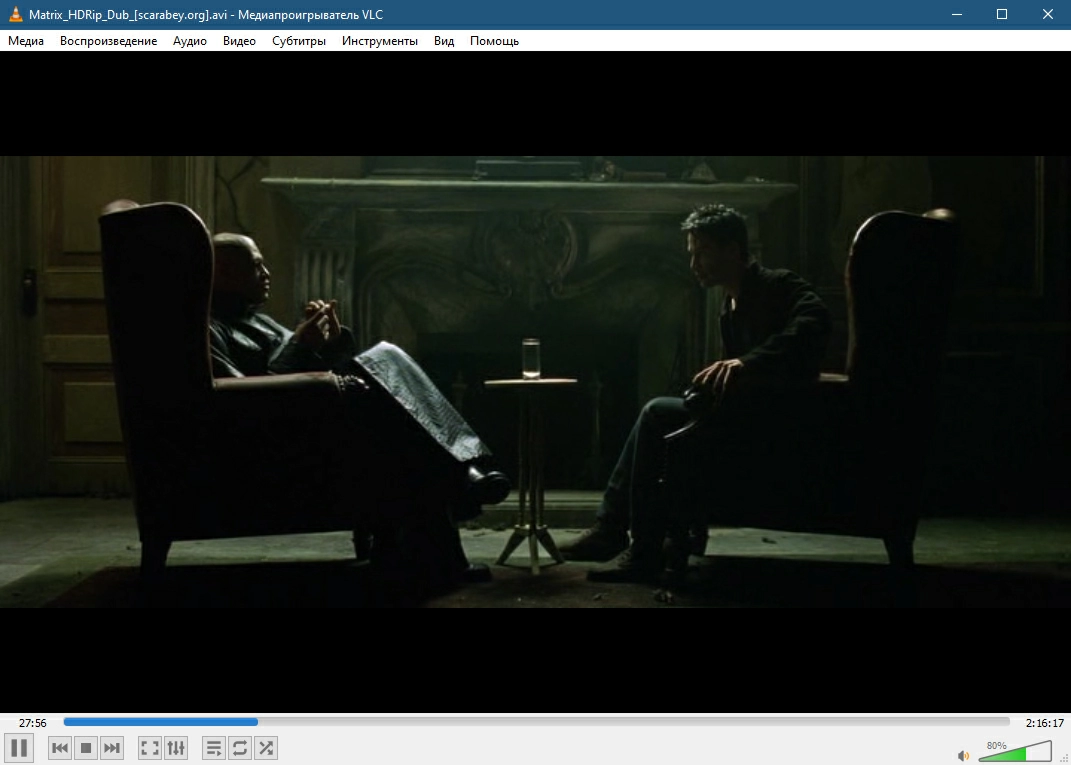
Task: Open the Вид menu
Action: (x=444, y=41)
